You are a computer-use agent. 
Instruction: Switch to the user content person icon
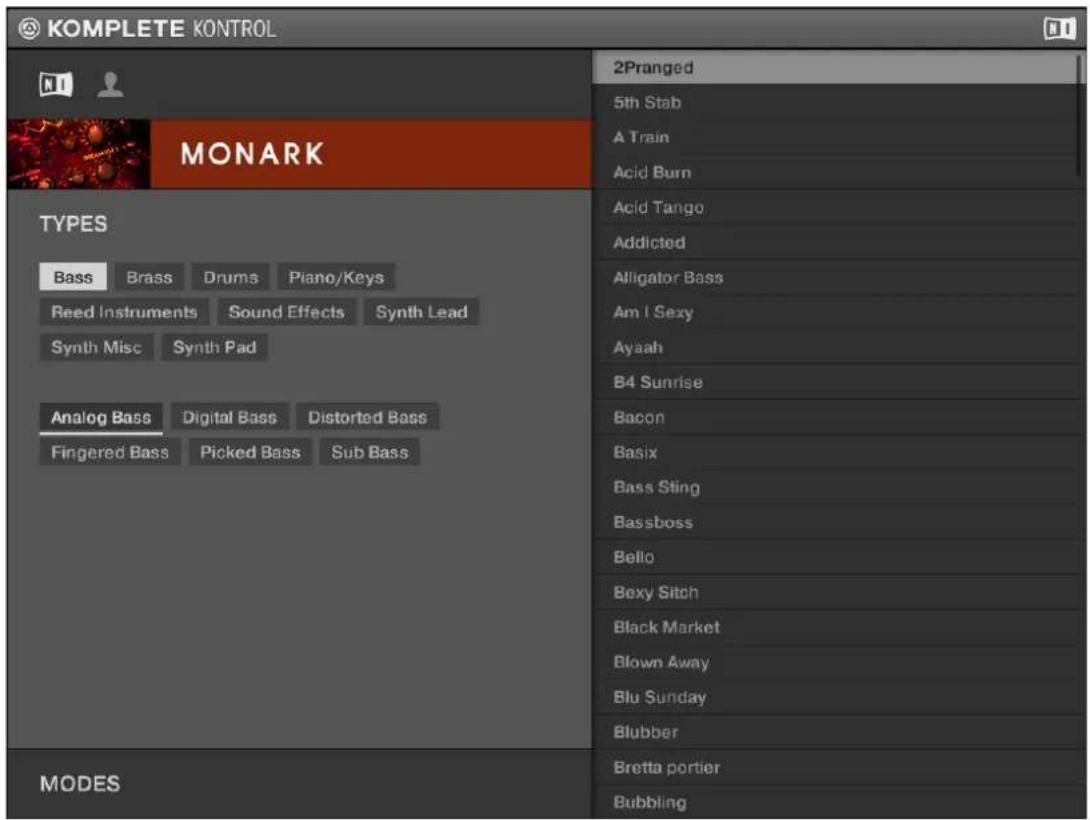pos(110,85)
